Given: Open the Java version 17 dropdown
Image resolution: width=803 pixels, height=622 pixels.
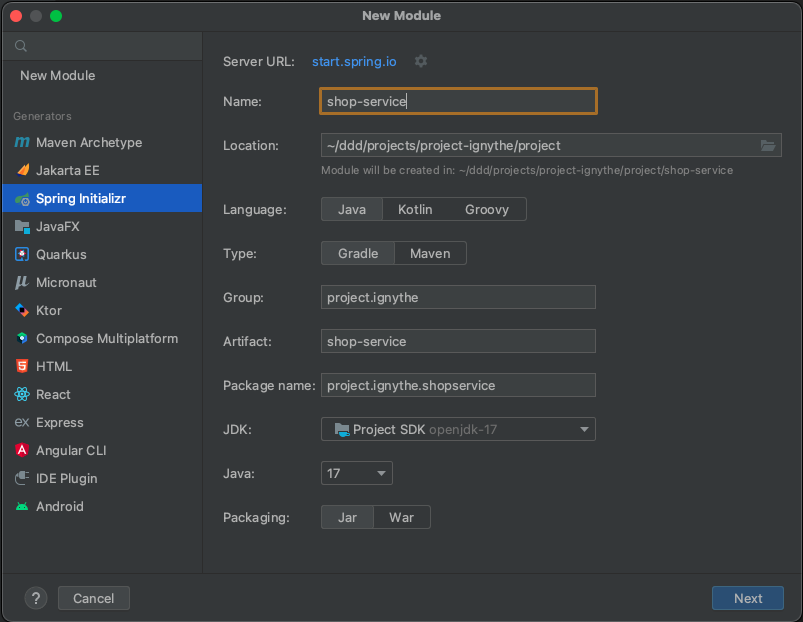Looking at the screenshot, I should [357, 474].
